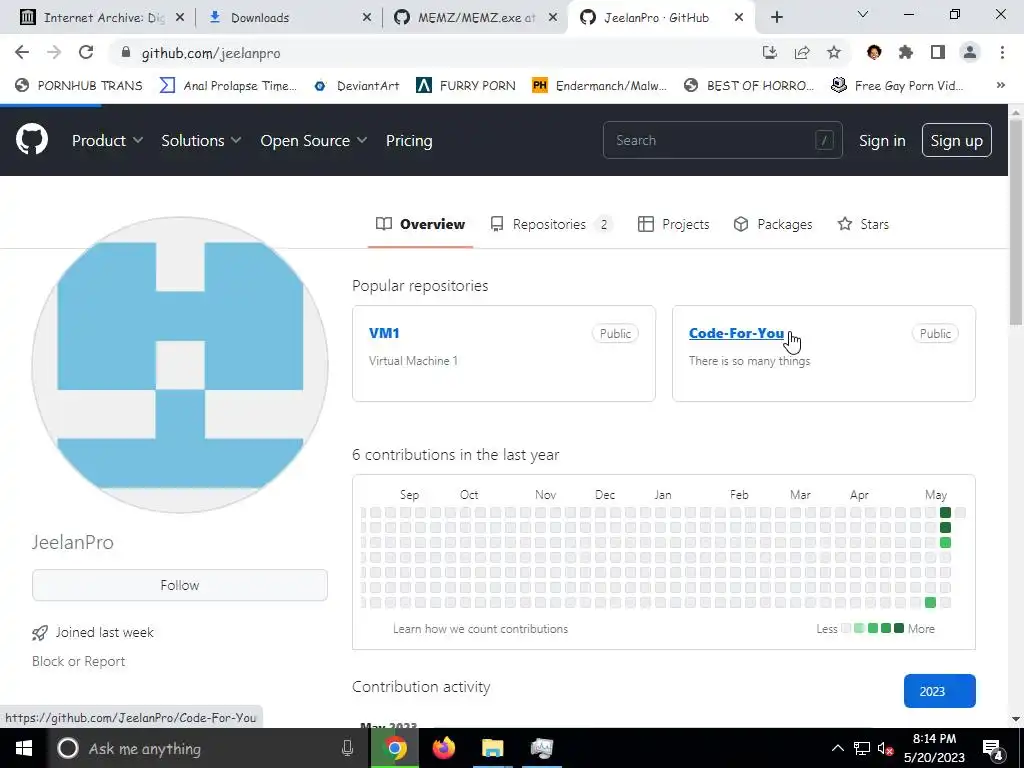1024x768 pixels.
Task: Open the Action Center notifications icon
Action: click(992, 748)
